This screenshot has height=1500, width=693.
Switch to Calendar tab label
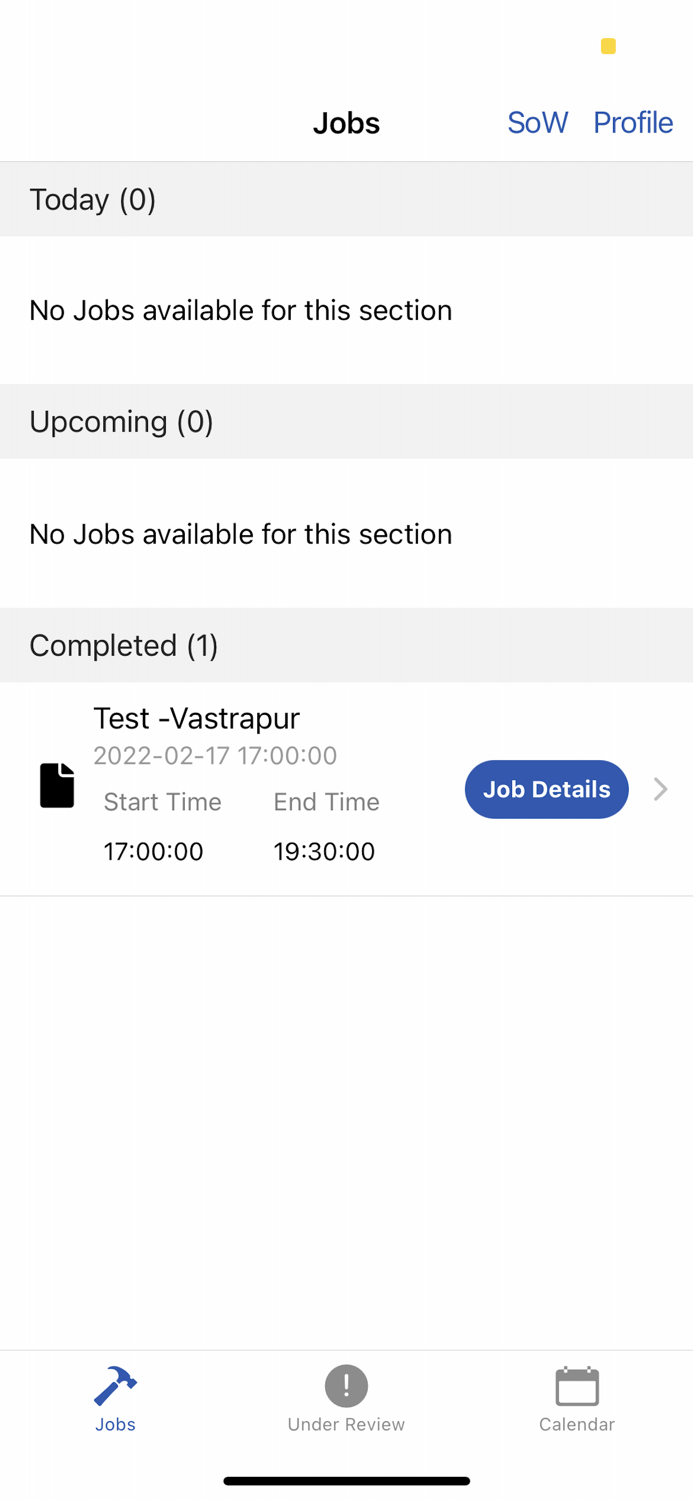pyautogui.click(x=577, y=1424)
